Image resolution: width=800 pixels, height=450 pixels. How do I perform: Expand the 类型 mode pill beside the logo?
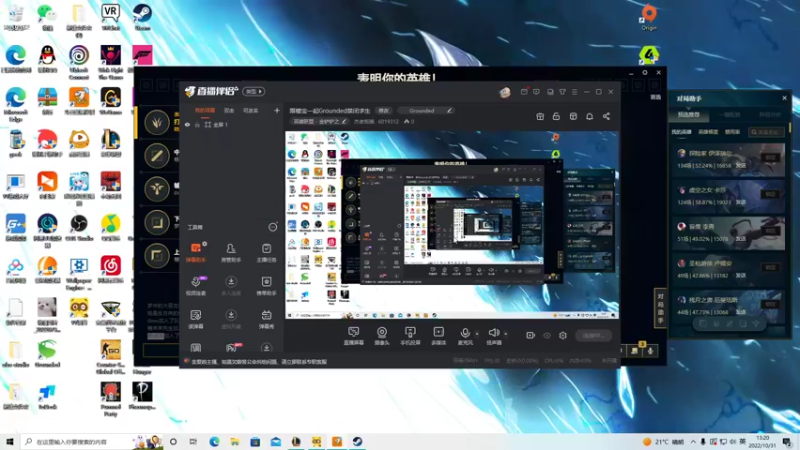pos(254,91)
